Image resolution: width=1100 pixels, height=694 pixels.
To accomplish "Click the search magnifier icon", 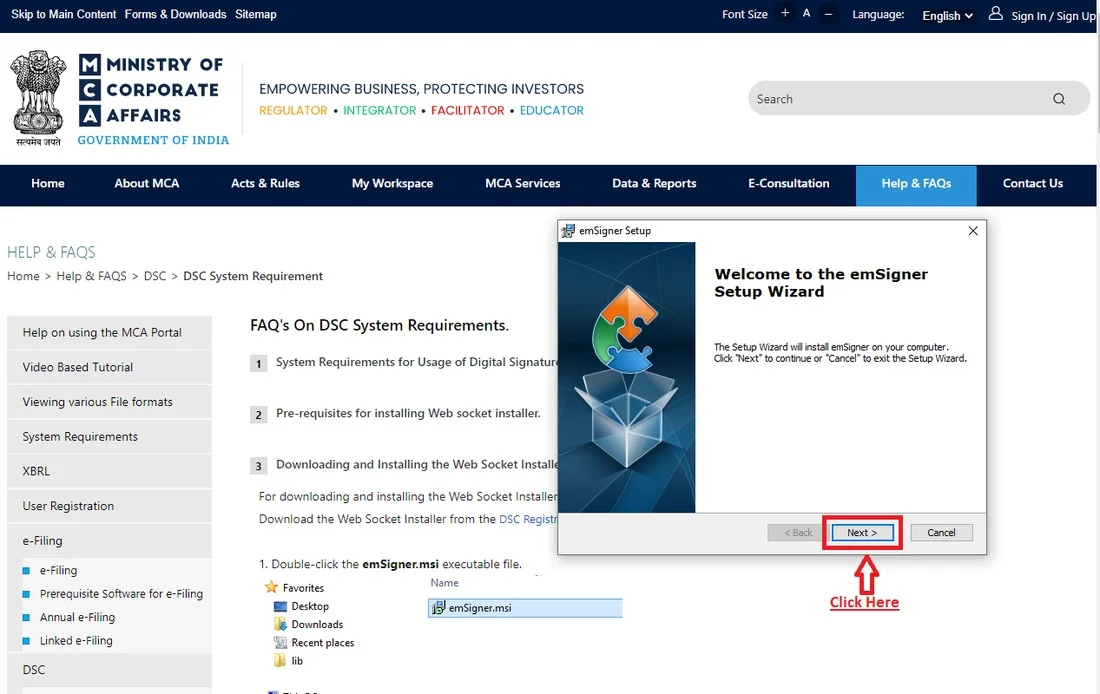I will tap(1059, 99).
